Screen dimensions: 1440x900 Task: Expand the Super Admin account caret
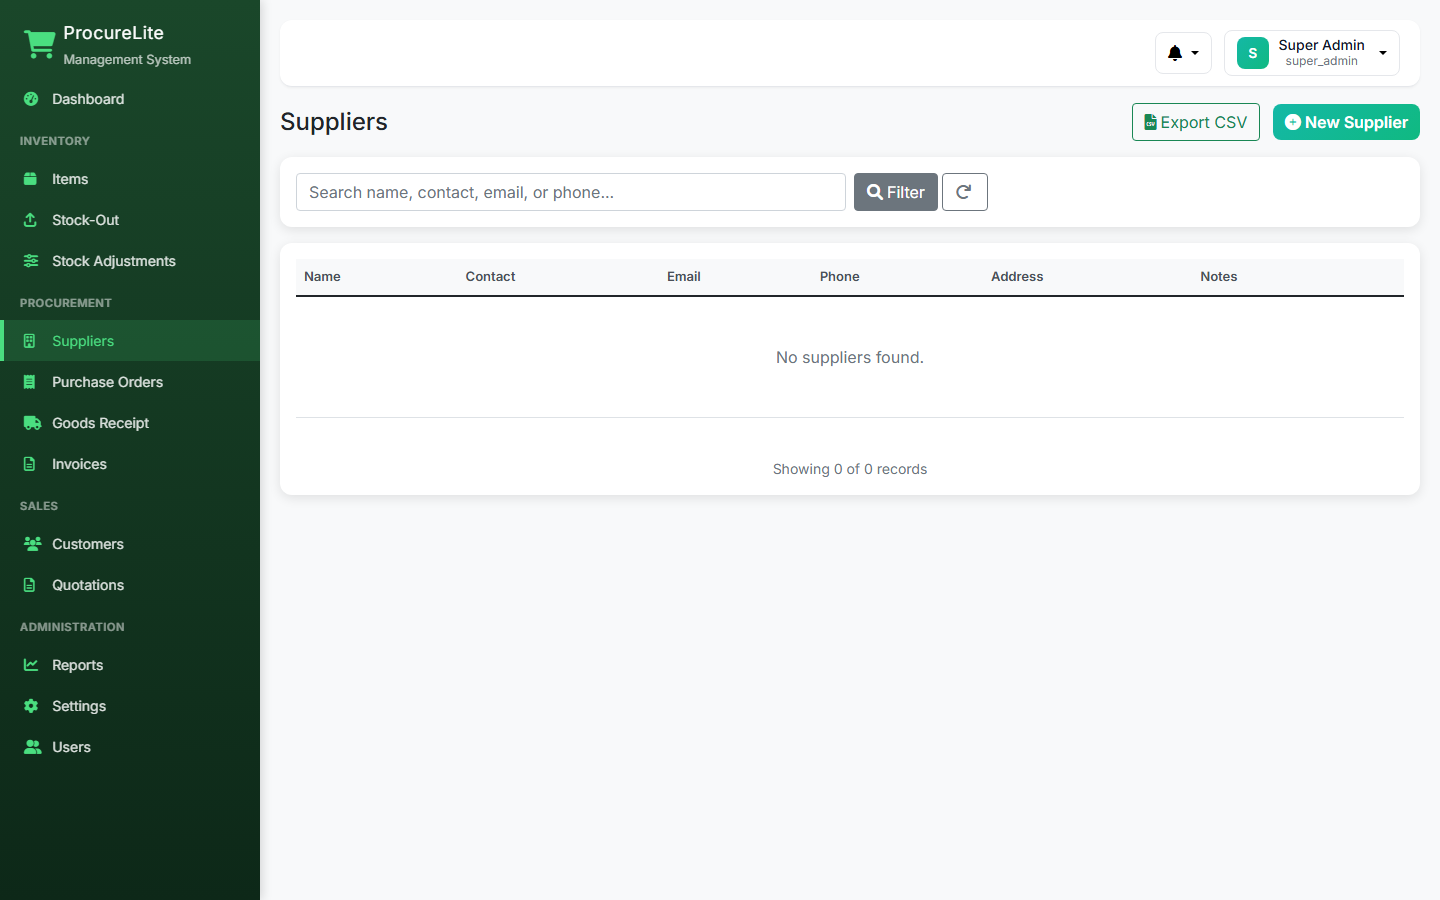[1383, 53]
